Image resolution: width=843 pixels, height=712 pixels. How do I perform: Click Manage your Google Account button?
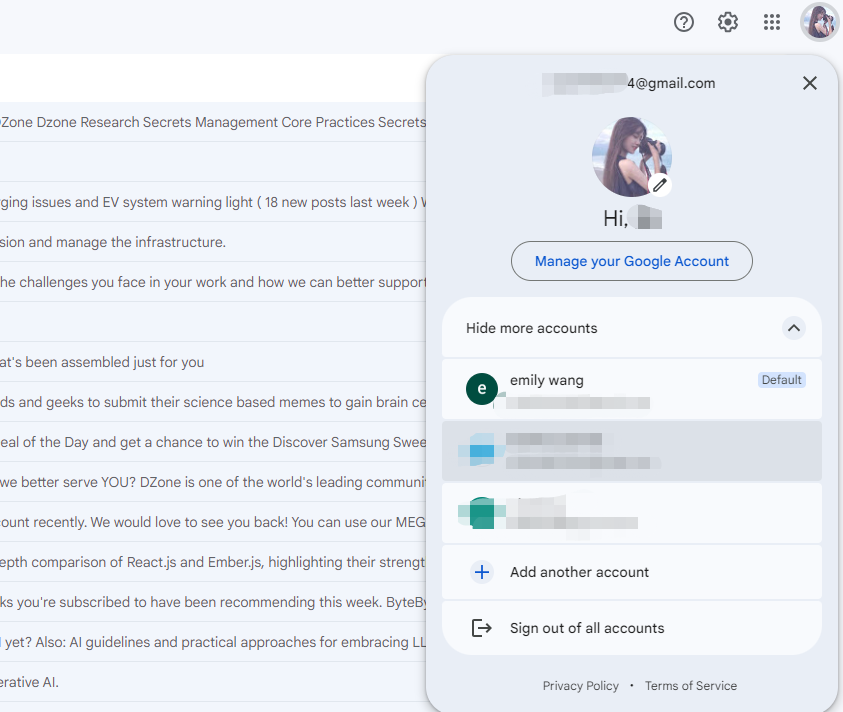[x=631, y=261]
